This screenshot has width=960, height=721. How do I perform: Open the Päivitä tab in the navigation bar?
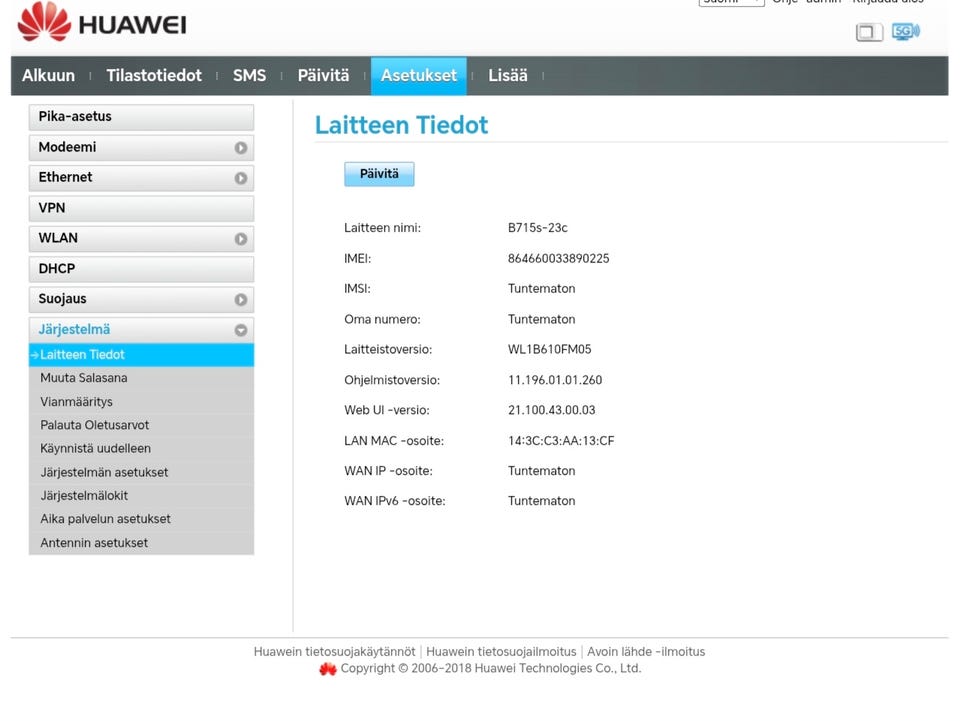[x=323, y=75]
